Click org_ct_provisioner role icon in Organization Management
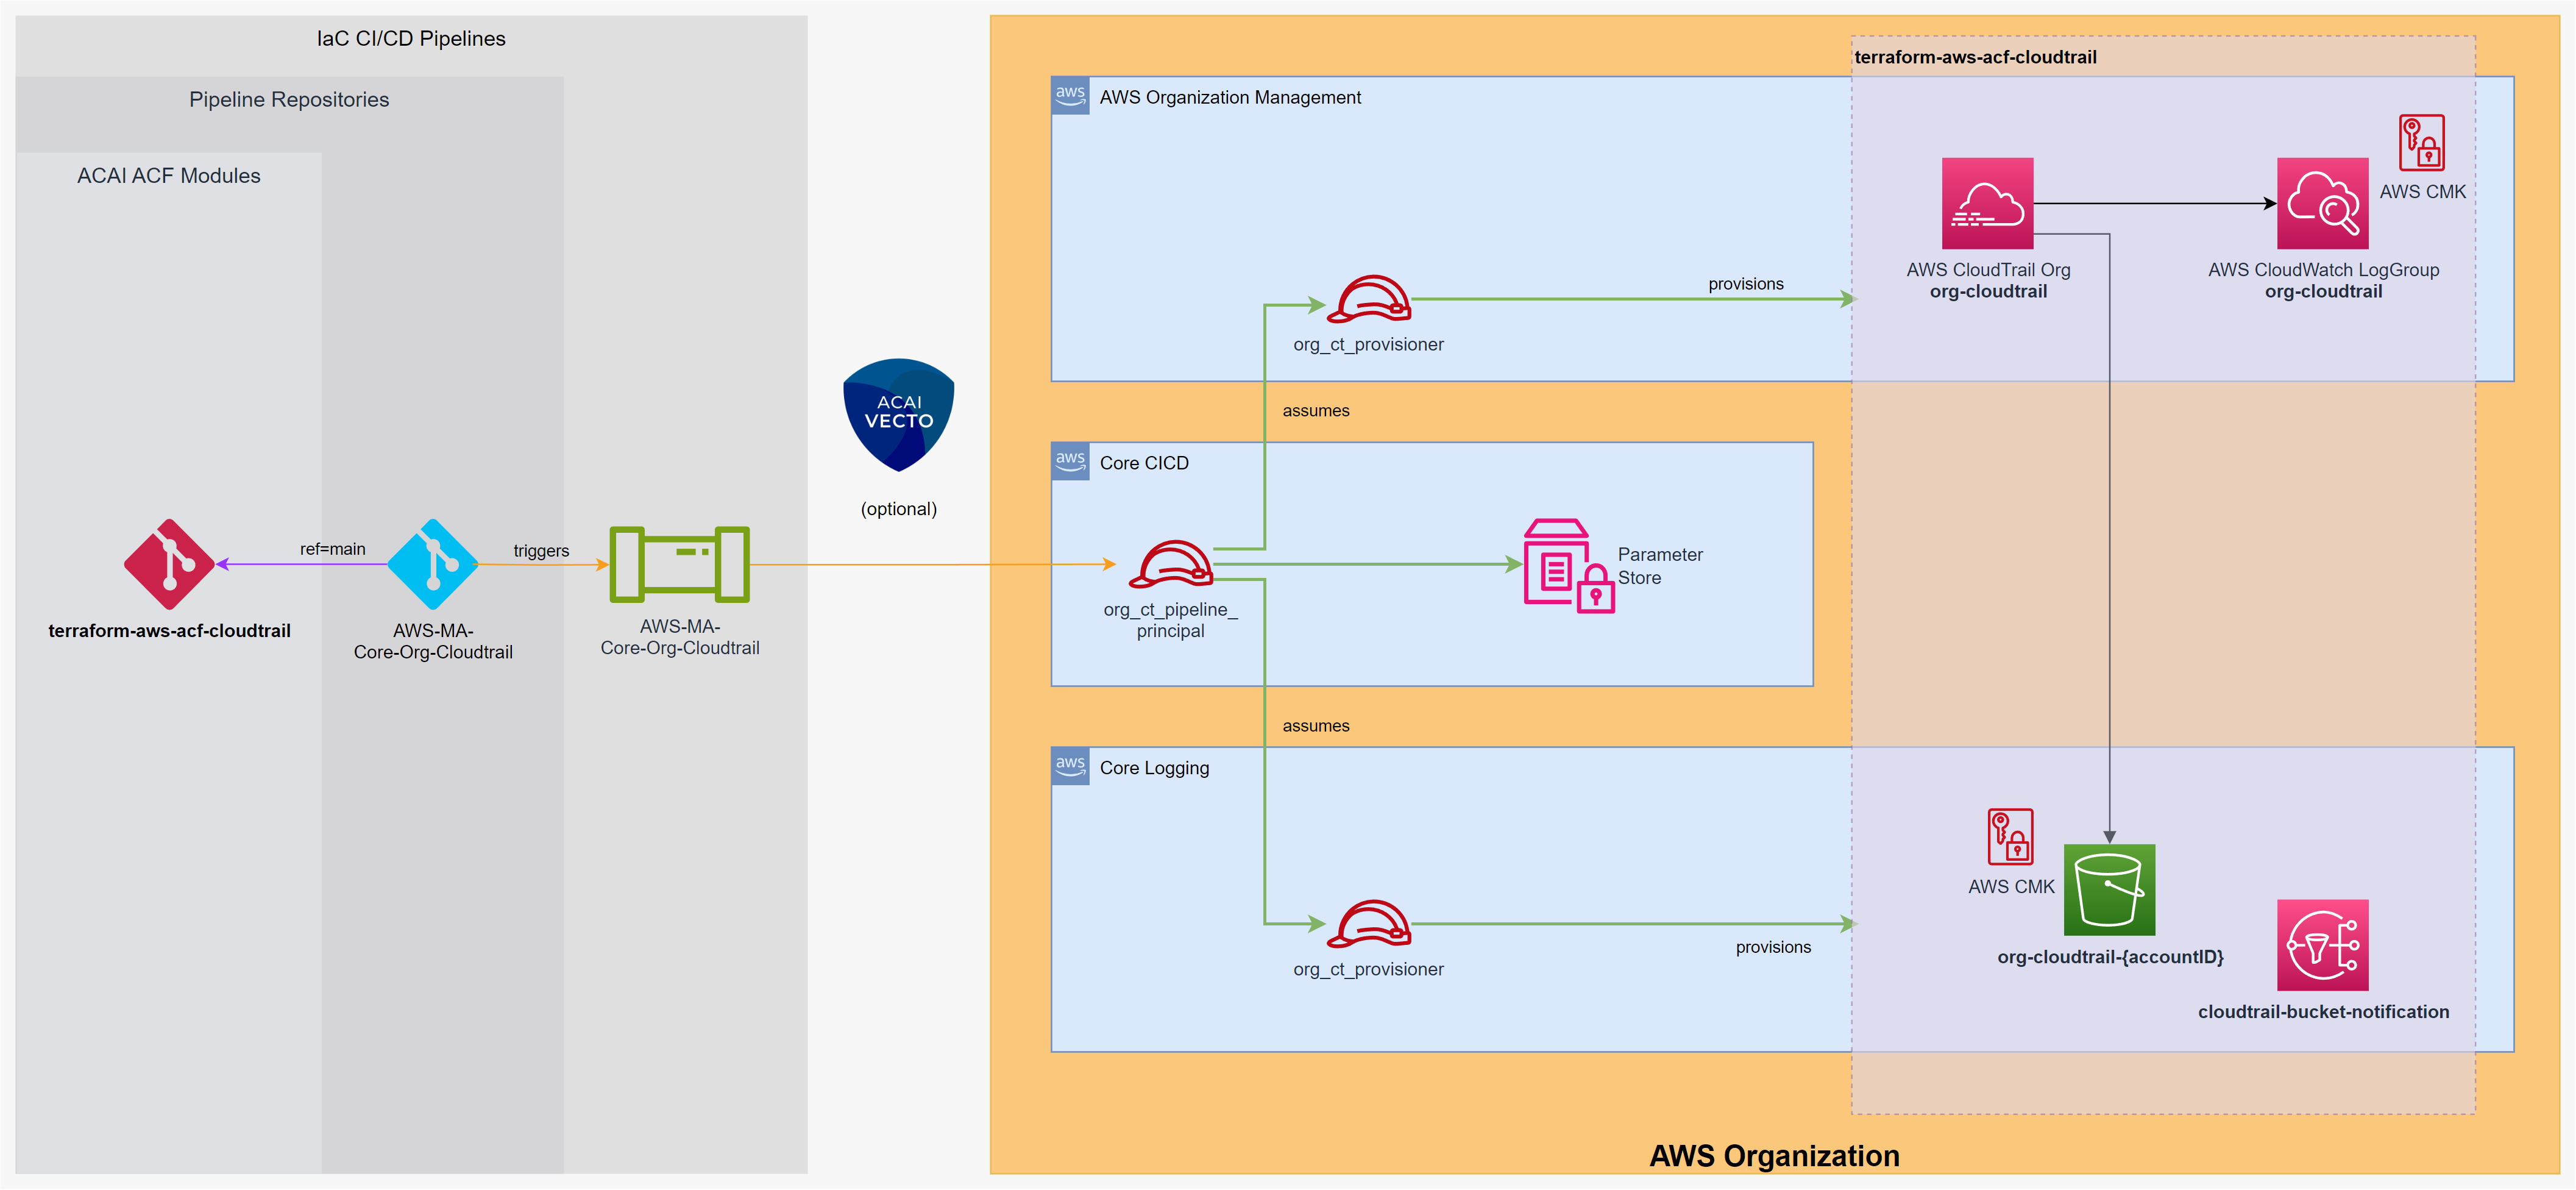Screen dimensions: 2576x1190 [1368, 299]
